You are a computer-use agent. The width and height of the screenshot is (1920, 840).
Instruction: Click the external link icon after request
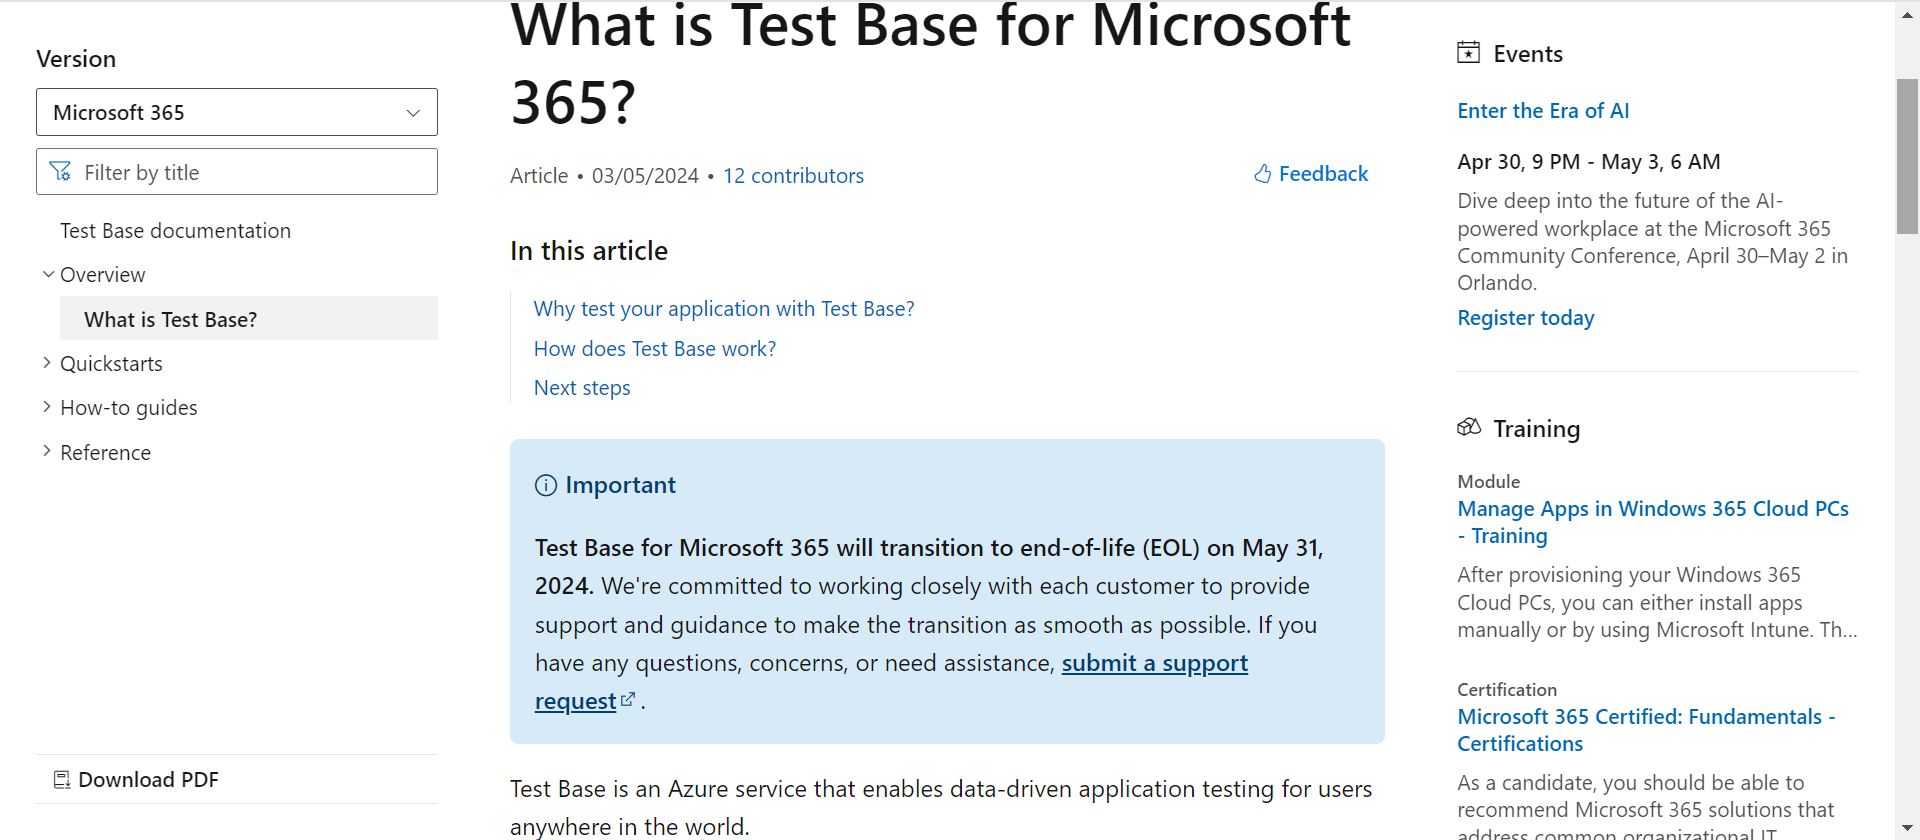click(x=628, y=700)
